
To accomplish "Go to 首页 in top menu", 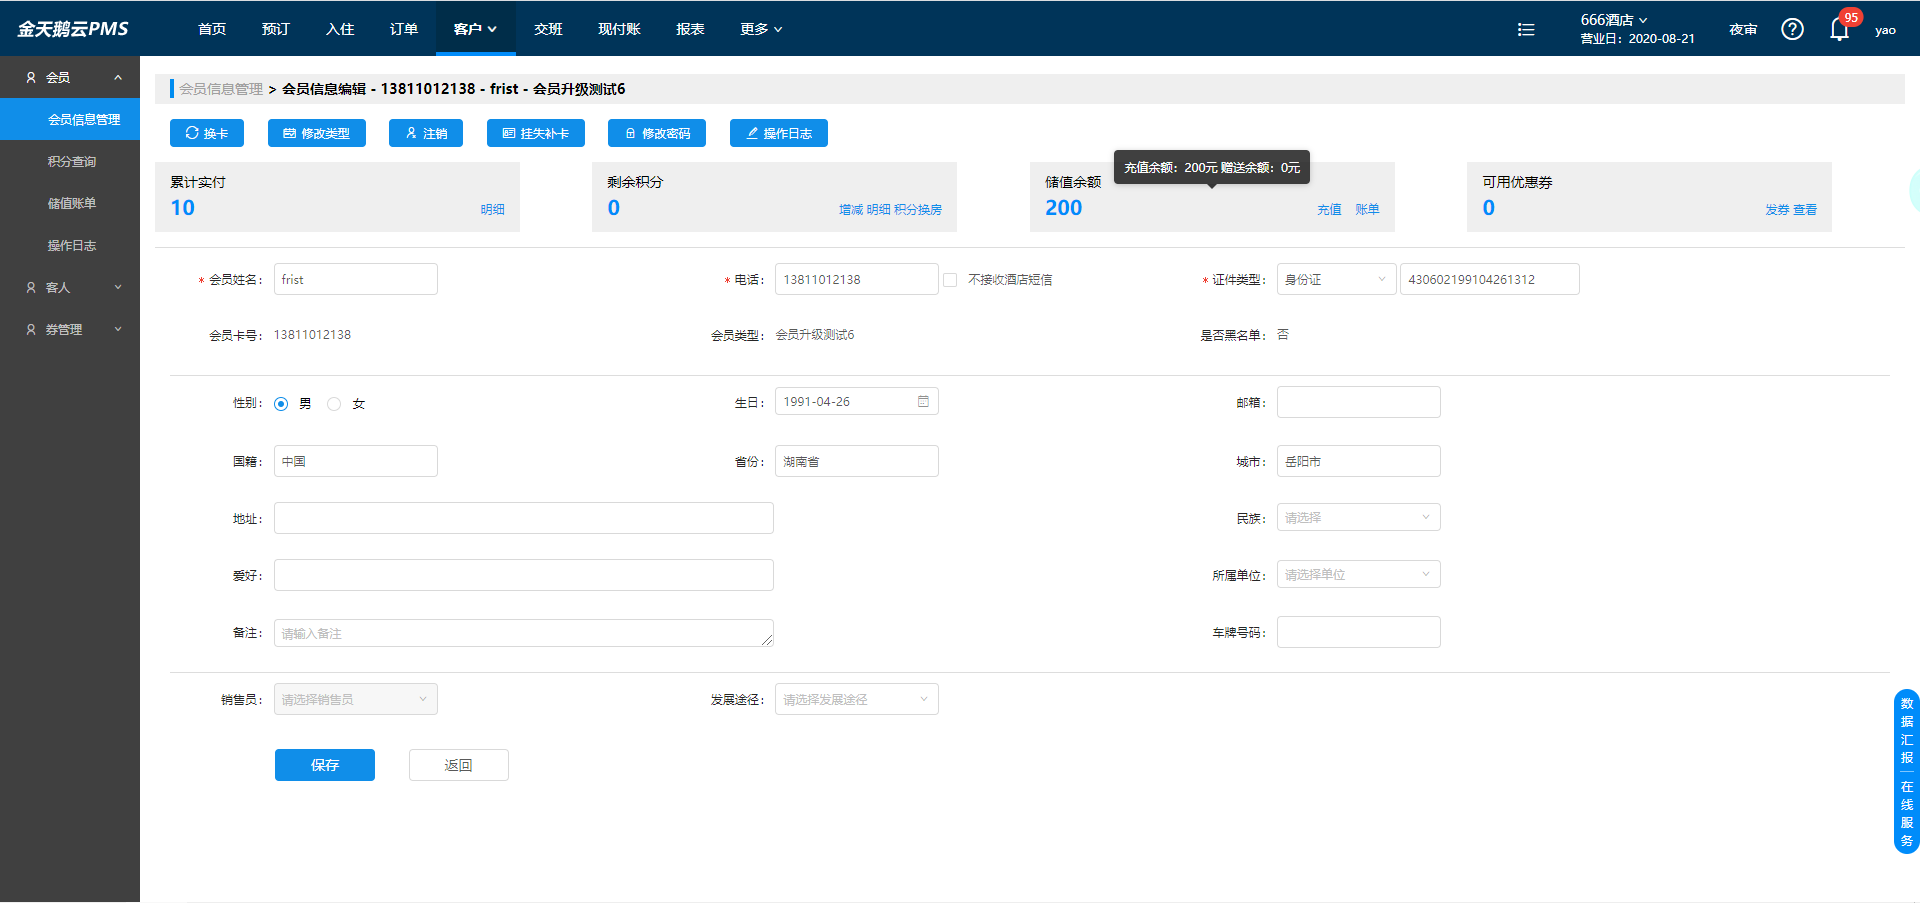I will point(212,29).
